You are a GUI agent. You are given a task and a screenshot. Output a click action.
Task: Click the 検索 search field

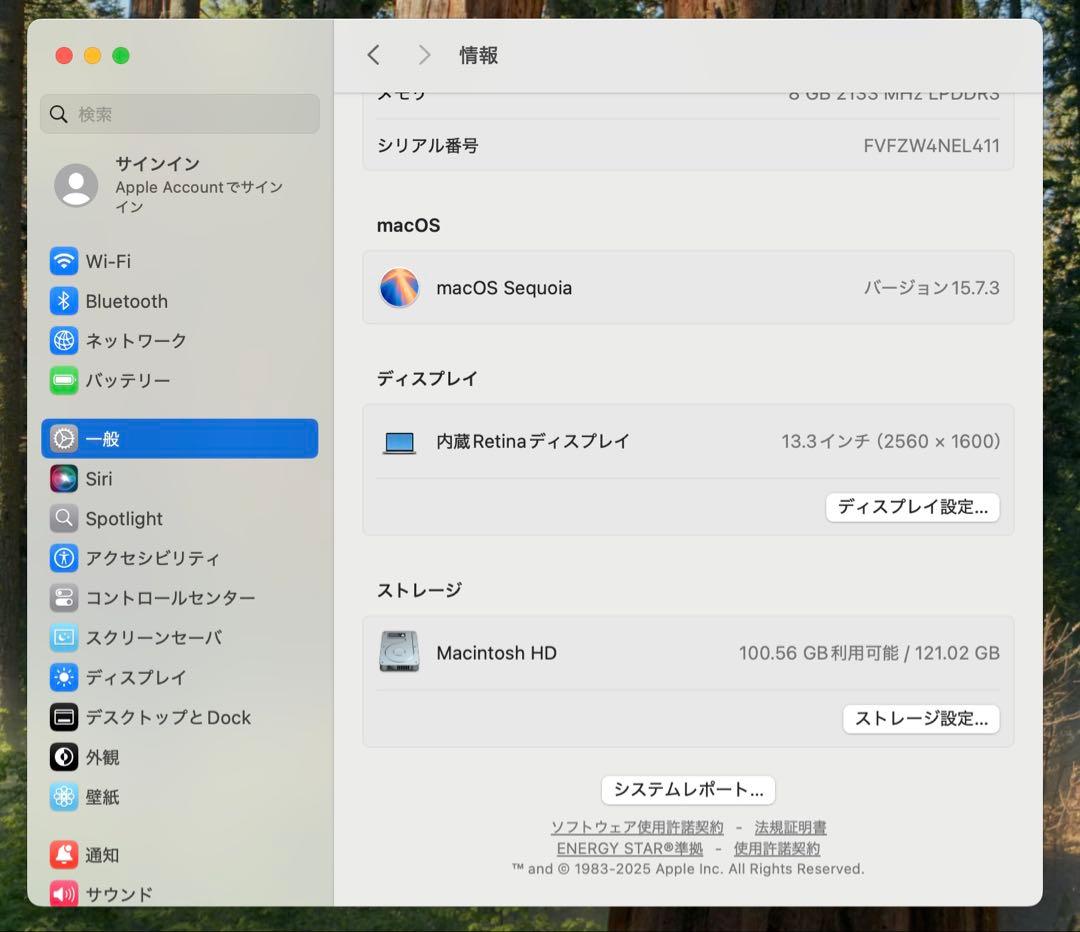click(x=179, y=113)
